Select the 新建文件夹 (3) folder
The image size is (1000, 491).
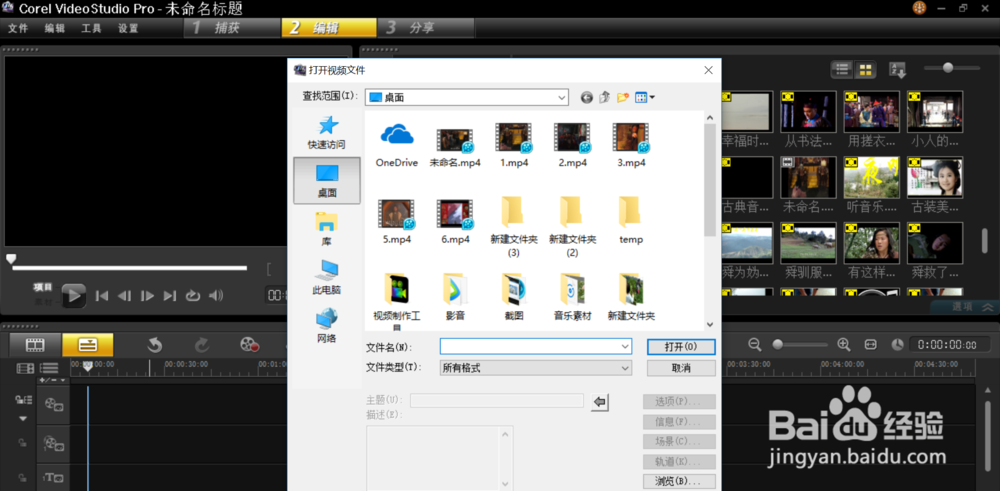coord(514,227)
